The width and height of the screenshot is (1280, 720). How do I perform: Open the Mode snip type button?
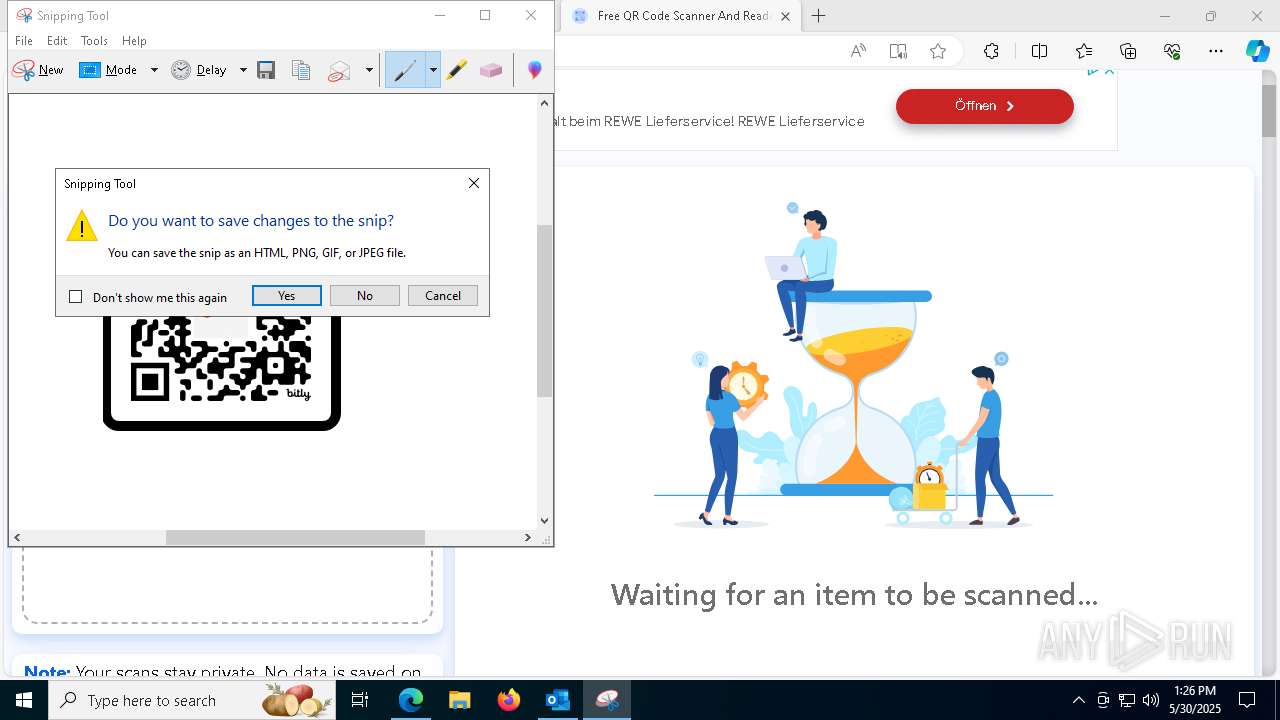[109, 70]
